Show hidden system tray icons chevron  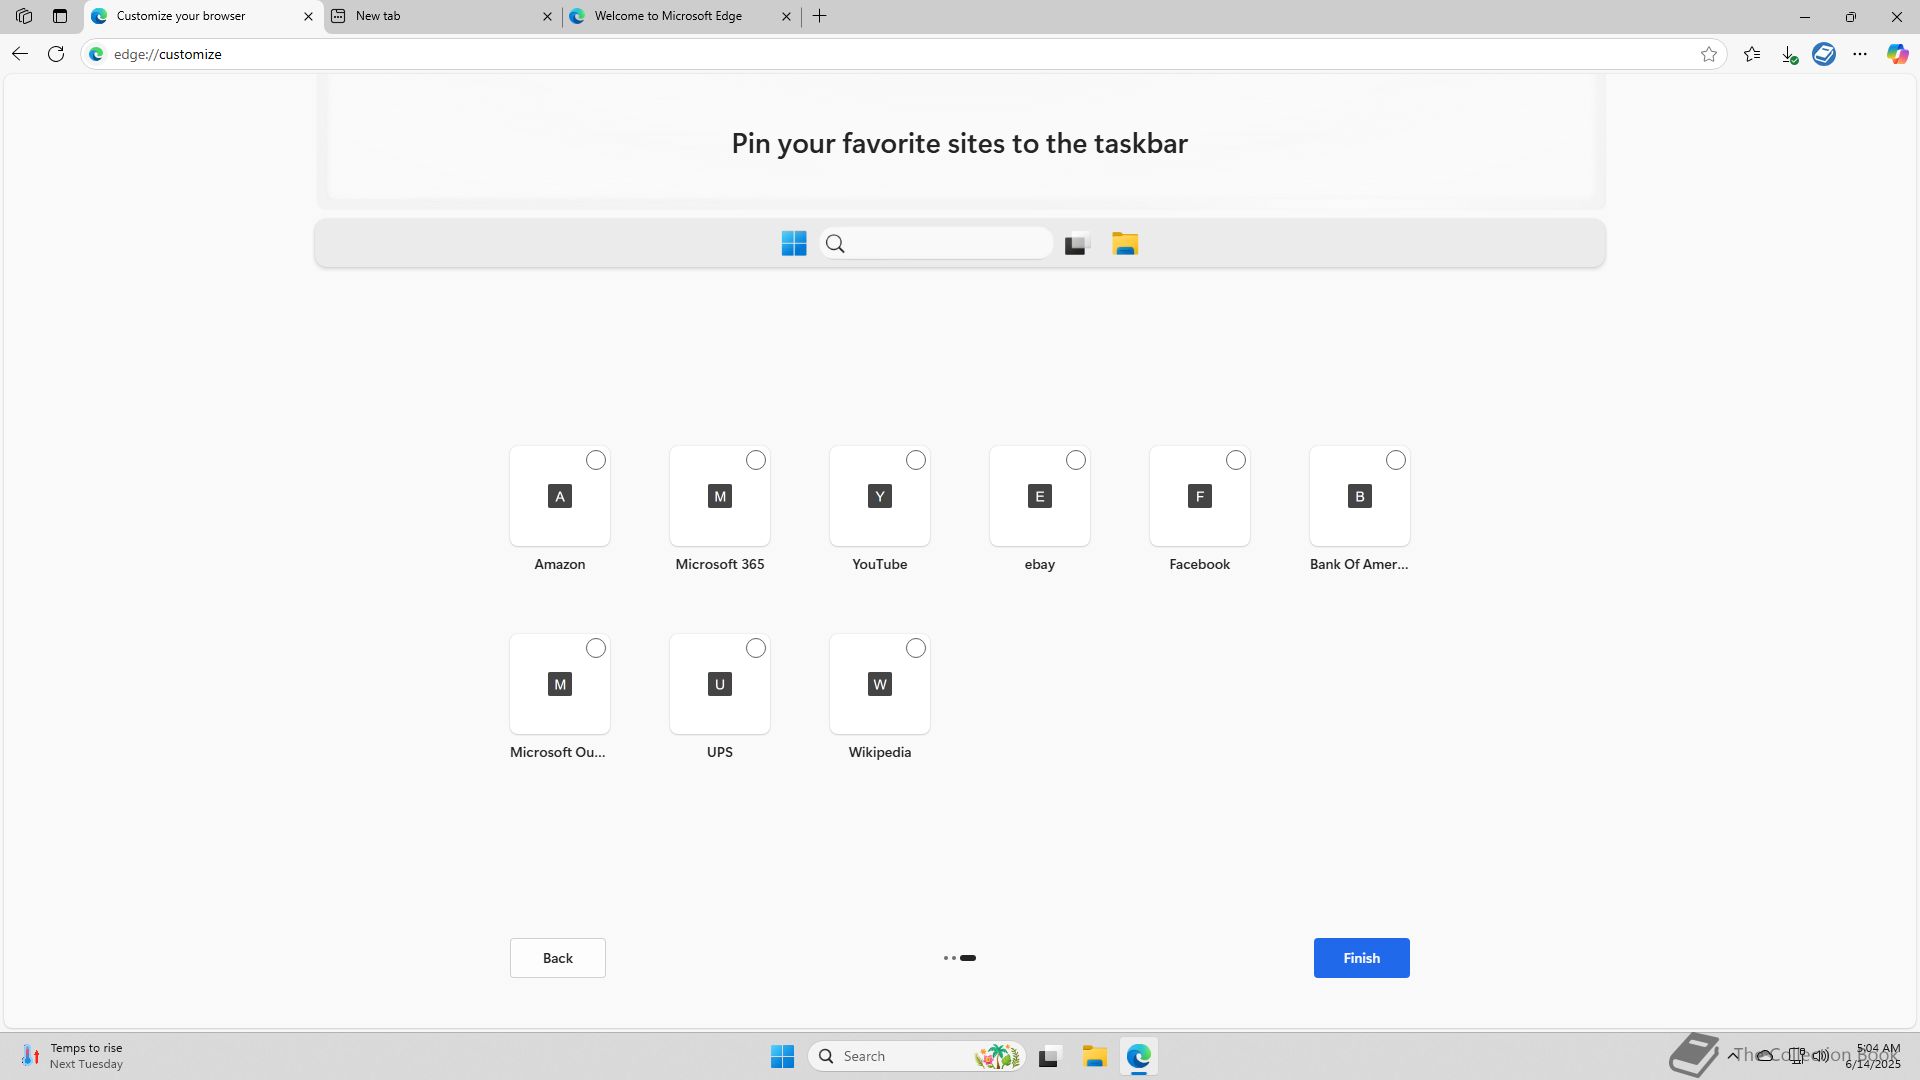(x=1732, y=1055)
